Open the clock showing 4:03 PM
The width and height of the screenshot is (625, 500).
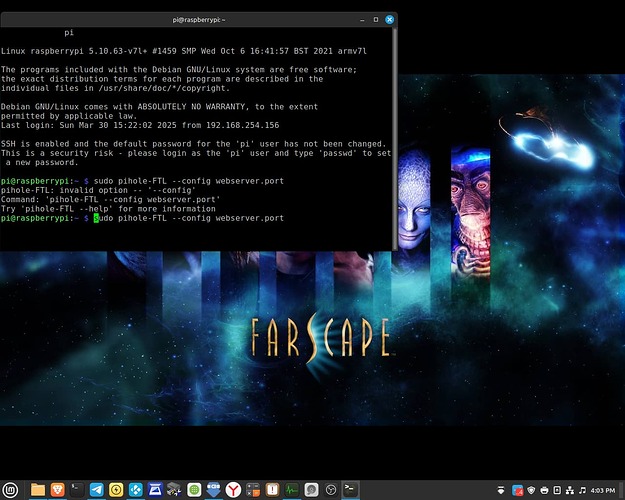coord(603,490)
